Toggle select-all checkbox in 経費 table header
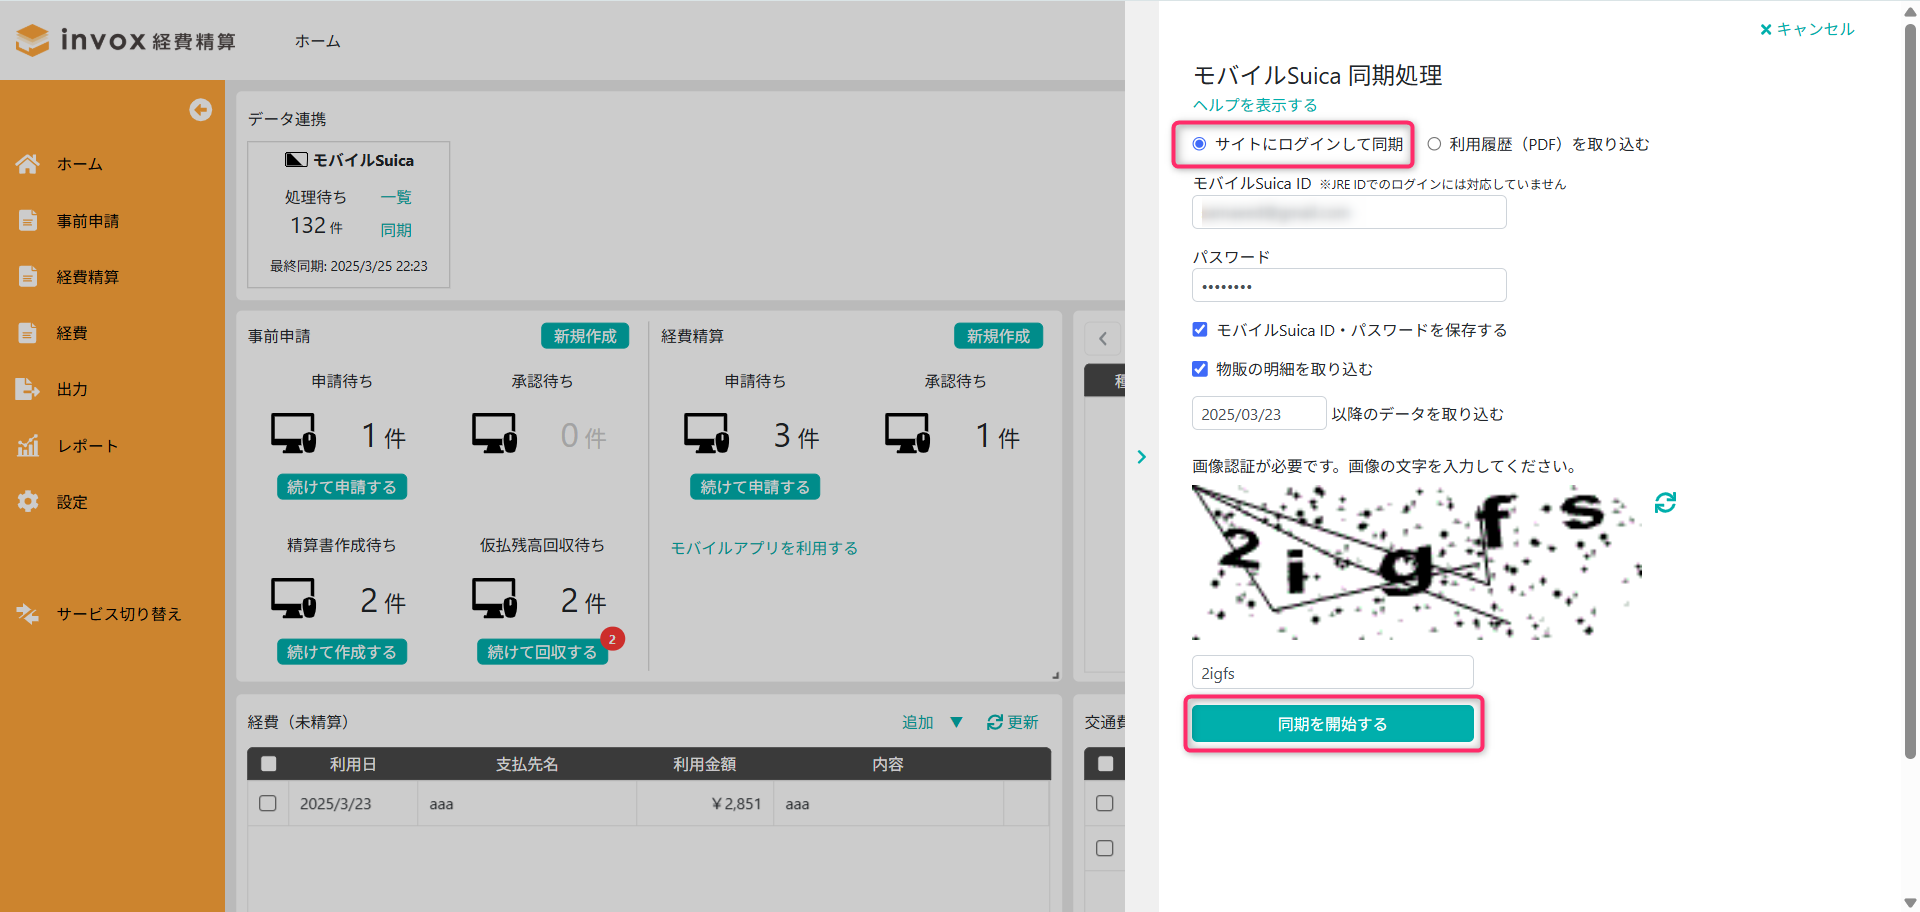 point(268,763)
